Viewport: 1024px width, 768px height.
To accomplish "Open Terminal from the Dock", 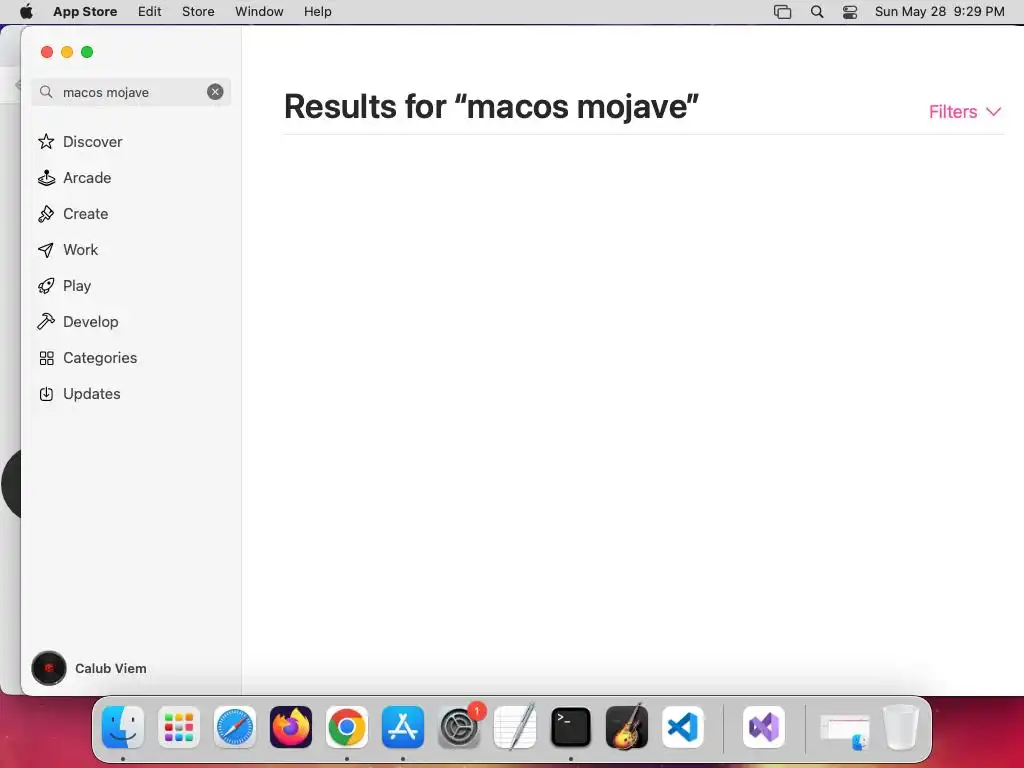I will [x=571, y=727].
